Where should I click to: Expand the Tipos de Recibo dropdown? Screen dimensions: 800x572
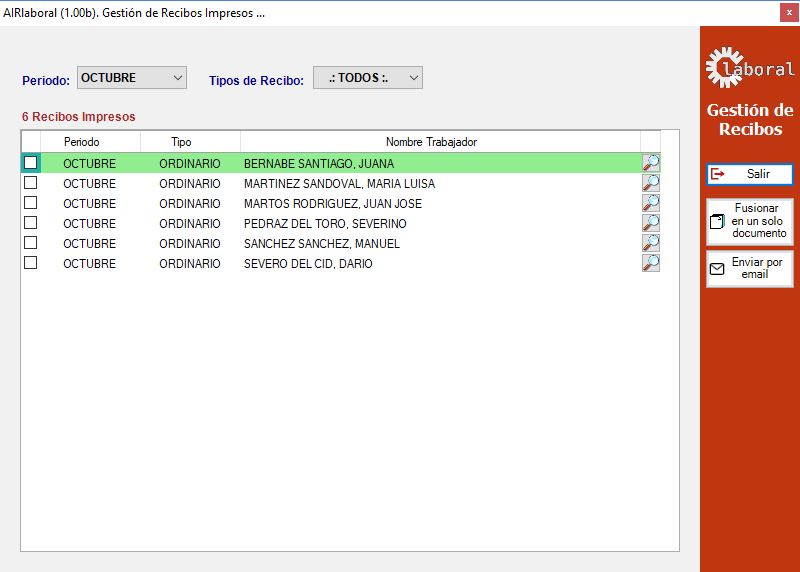[367, 78]
